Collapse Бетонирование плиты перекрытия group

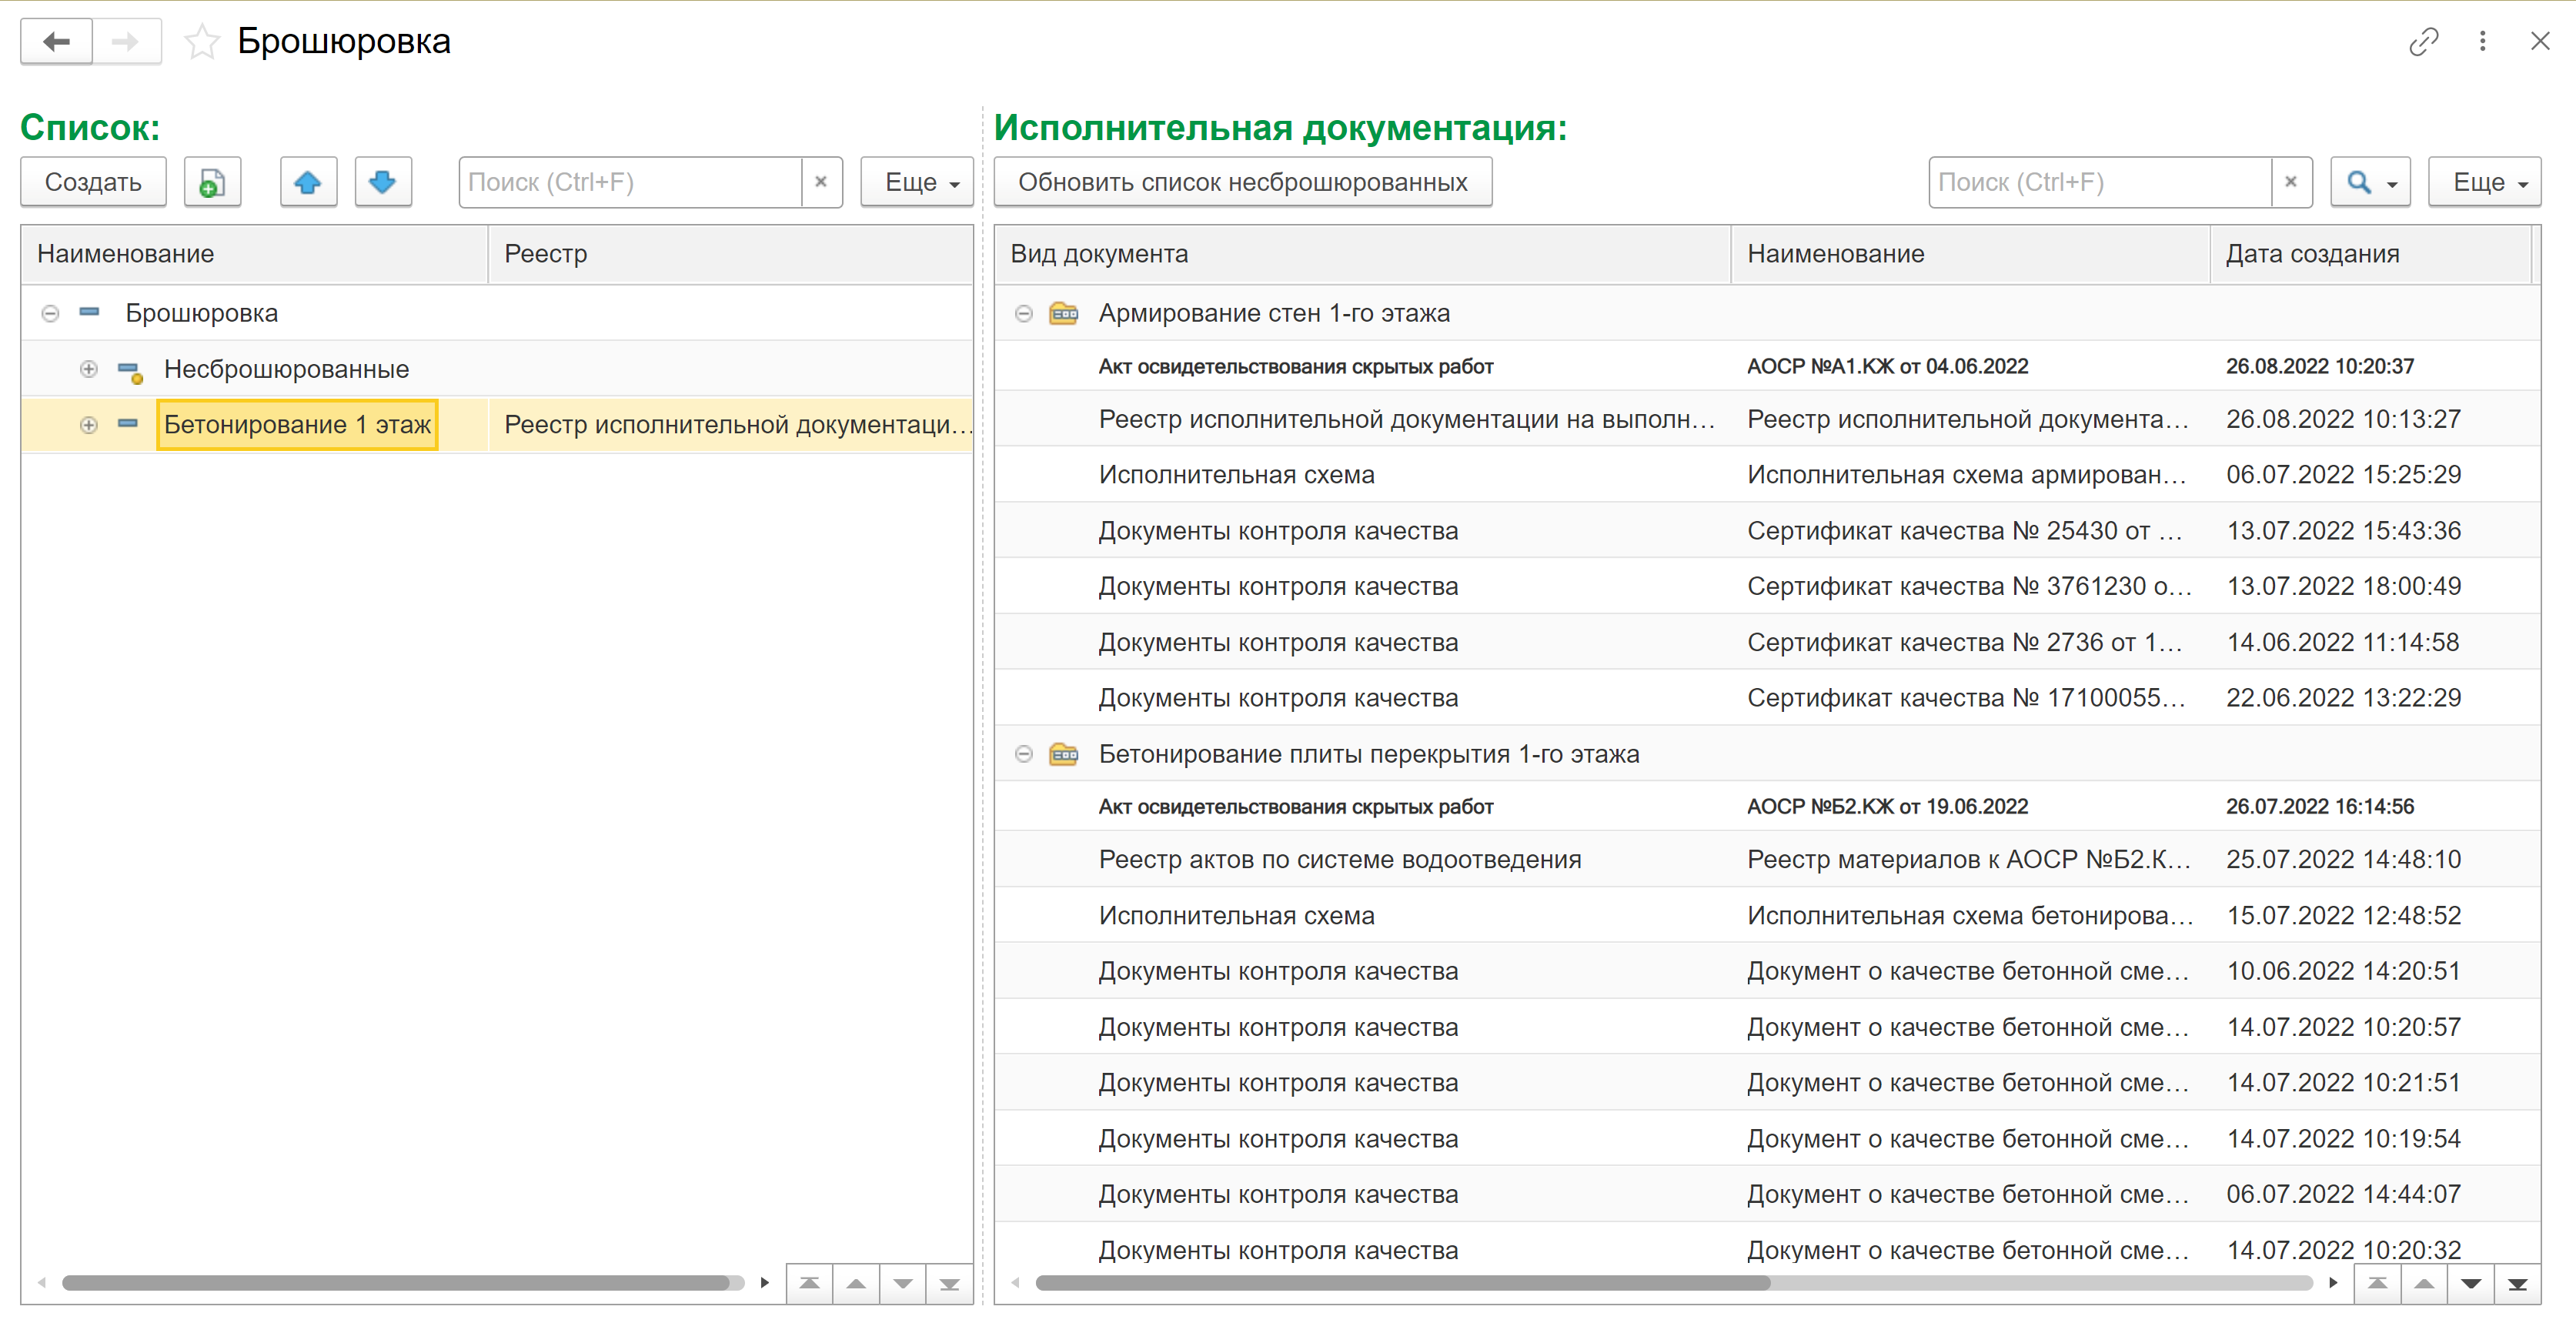[1023, 754]
